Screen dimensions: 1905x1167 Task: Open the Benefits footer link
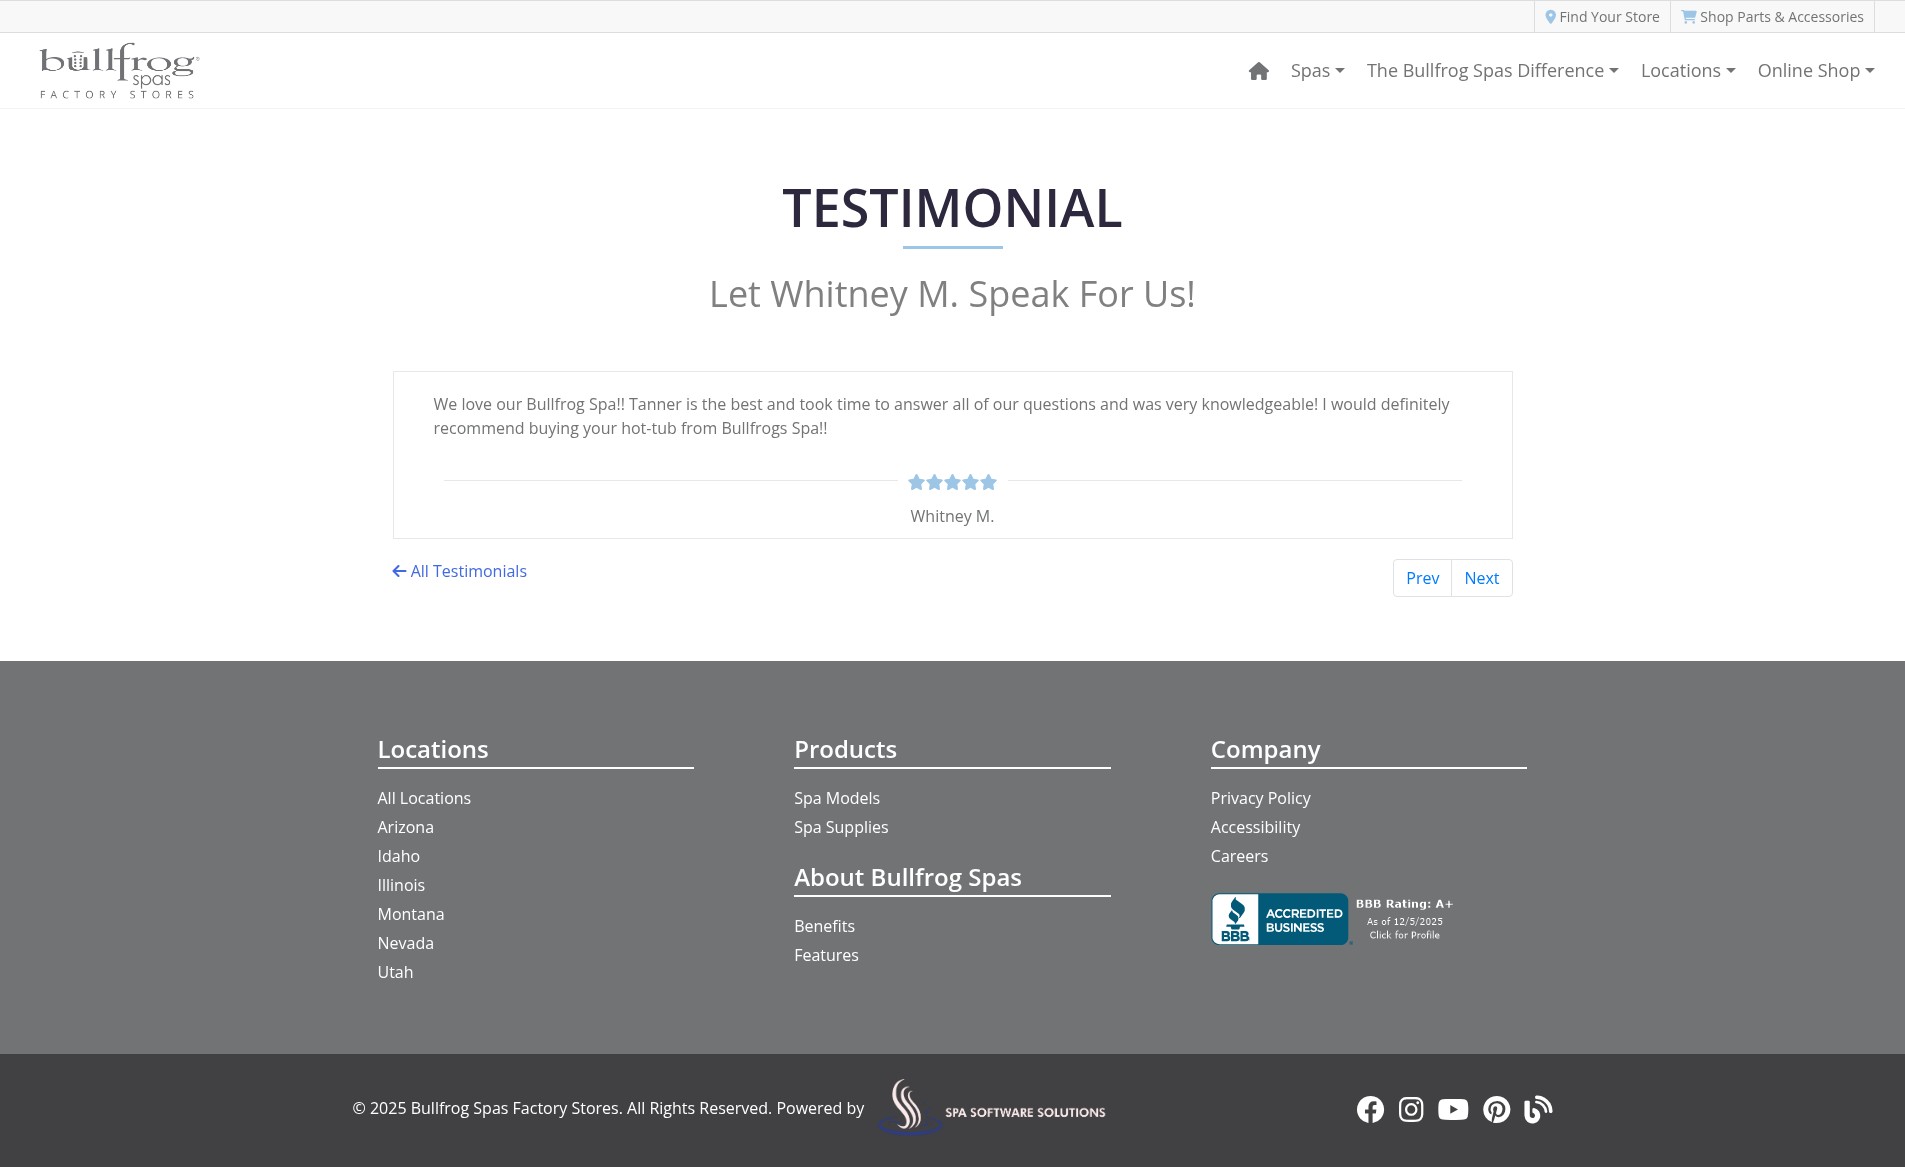point(824,926)
